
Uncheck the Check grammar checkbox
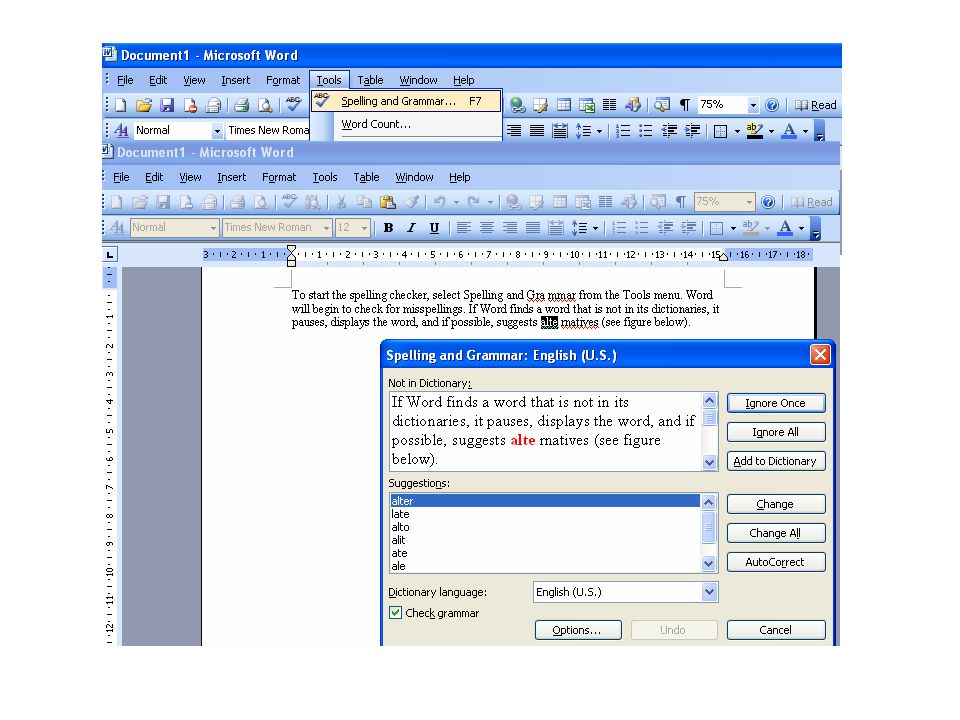tap(396, 613)
